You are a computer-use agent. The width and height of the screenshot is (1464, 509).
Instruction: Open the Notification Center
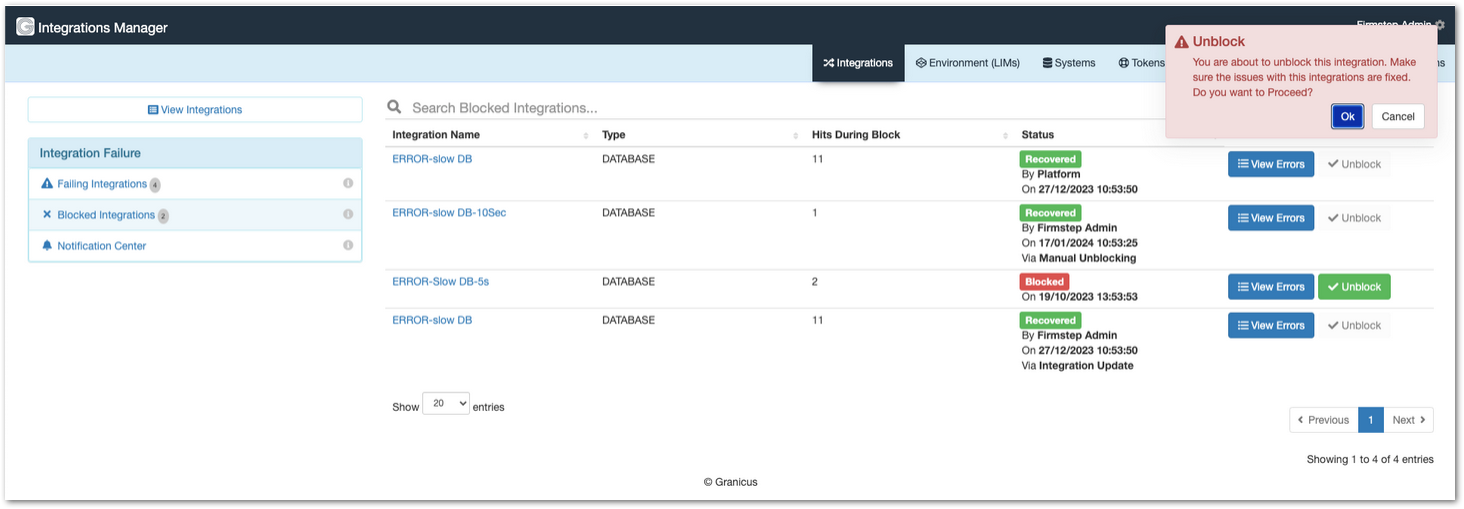[x=102, y=246]
